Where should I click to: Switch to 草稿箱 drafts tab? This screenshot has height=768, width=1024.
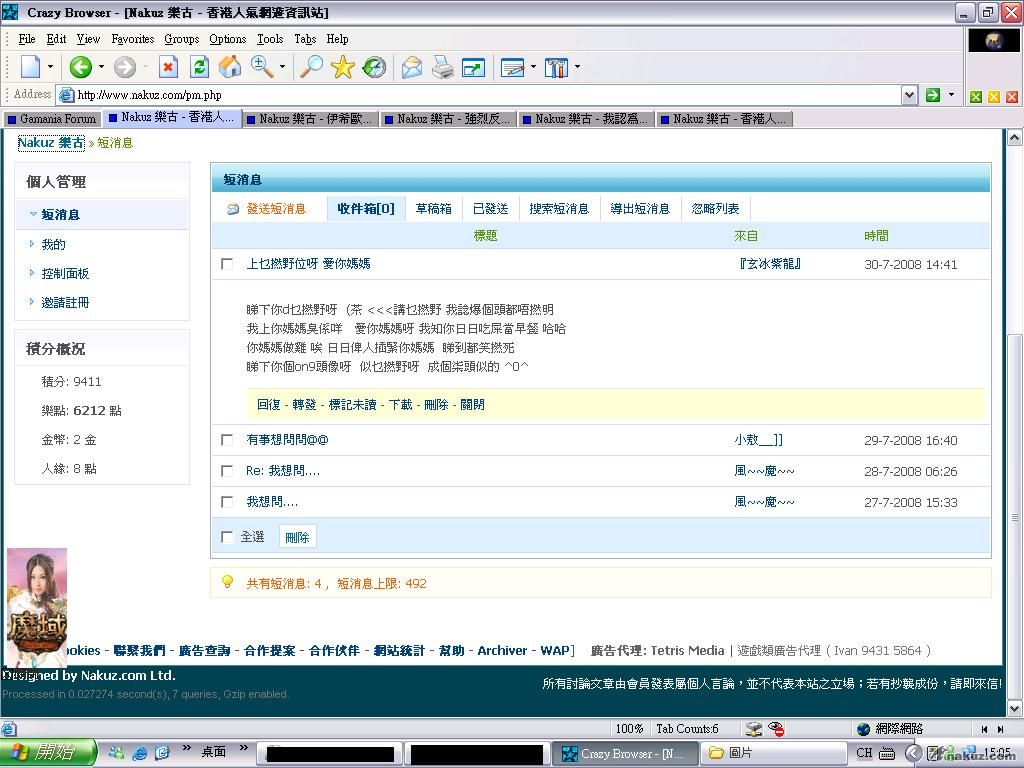(434, 209)
